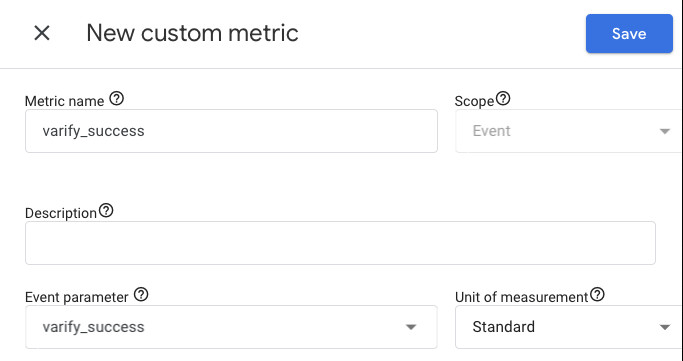
Task: View help for Event parameter
Action: [141, 295]
